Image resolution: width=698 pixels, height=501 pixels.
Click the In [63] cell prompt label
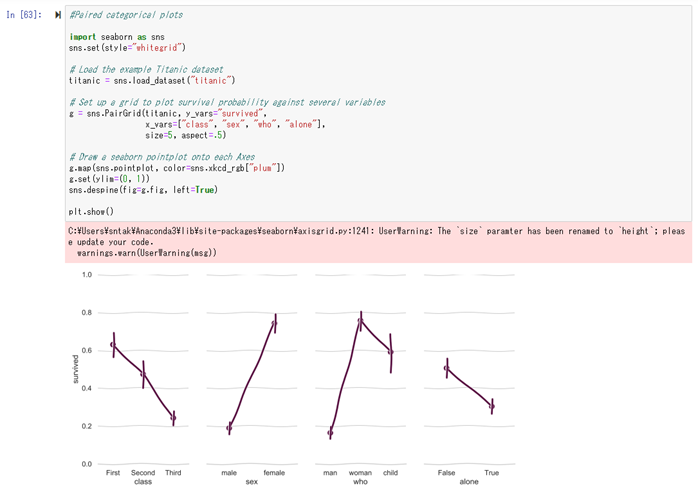24,15
